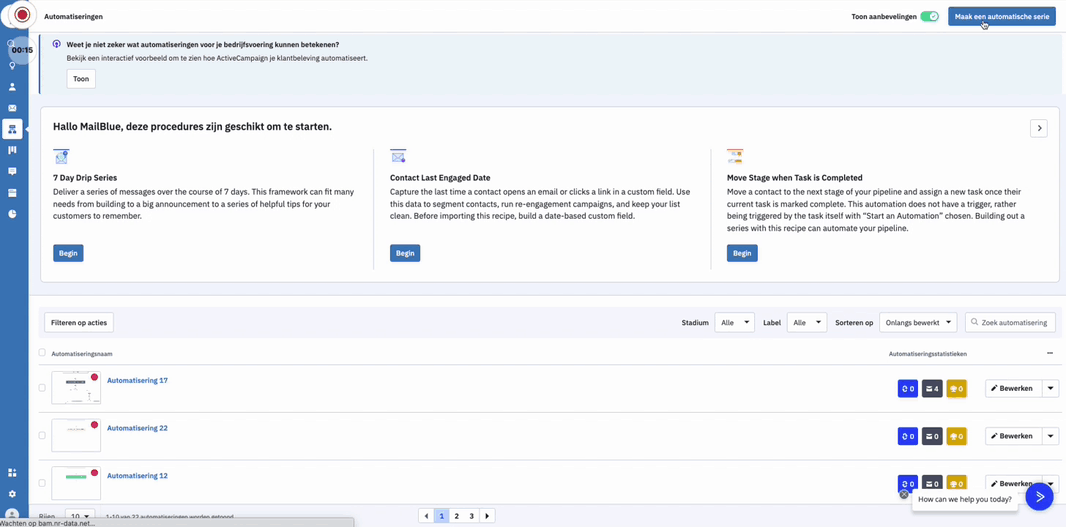Open the site/forms card sidebar icon
Screen dimensions: 1066x527
click(12, 192)
